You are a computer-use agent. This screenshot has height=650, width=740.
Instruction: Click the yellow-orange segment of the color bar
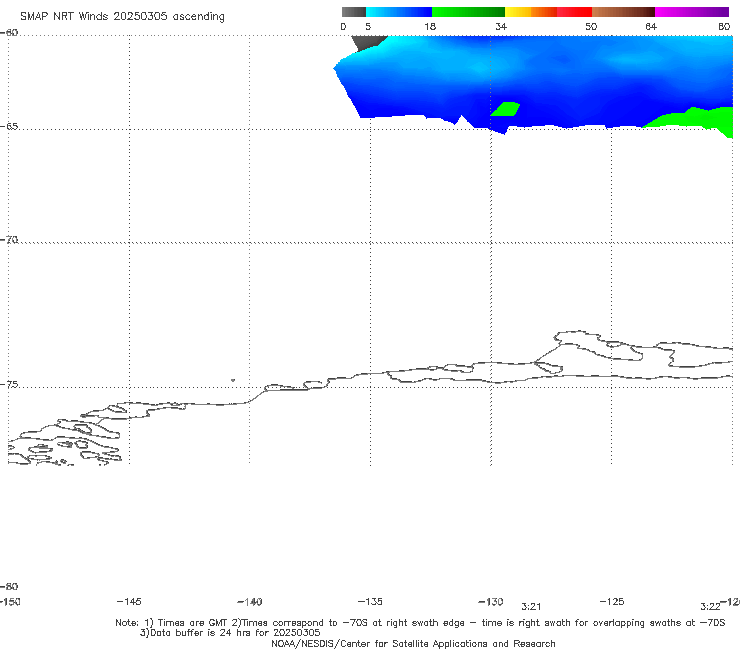(530, 12)
